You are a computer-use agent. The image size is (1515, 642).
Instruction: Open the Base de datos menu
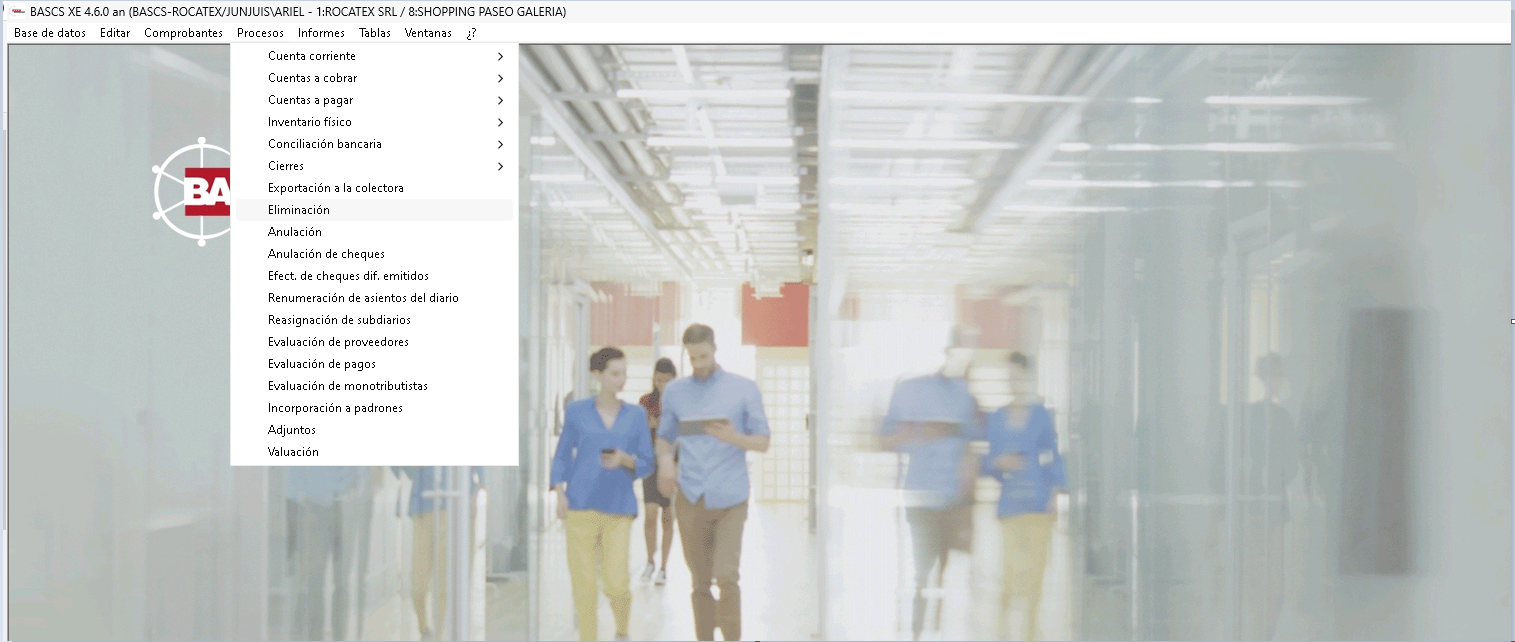(50, 33)
